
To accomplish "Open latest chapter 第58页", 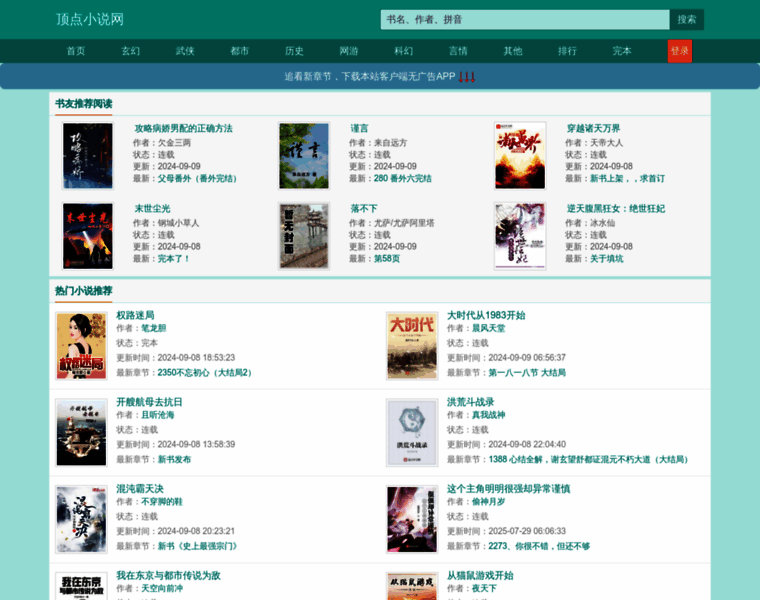I will pyautogui.click(x=387, y=259).
